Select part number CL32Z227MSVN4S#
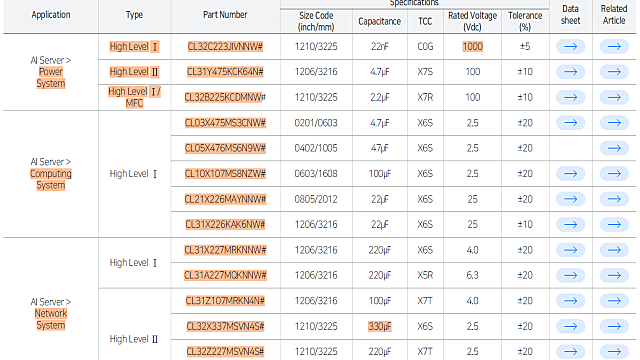Viewport: 640px width, 360px height. (x=225, y=351)
